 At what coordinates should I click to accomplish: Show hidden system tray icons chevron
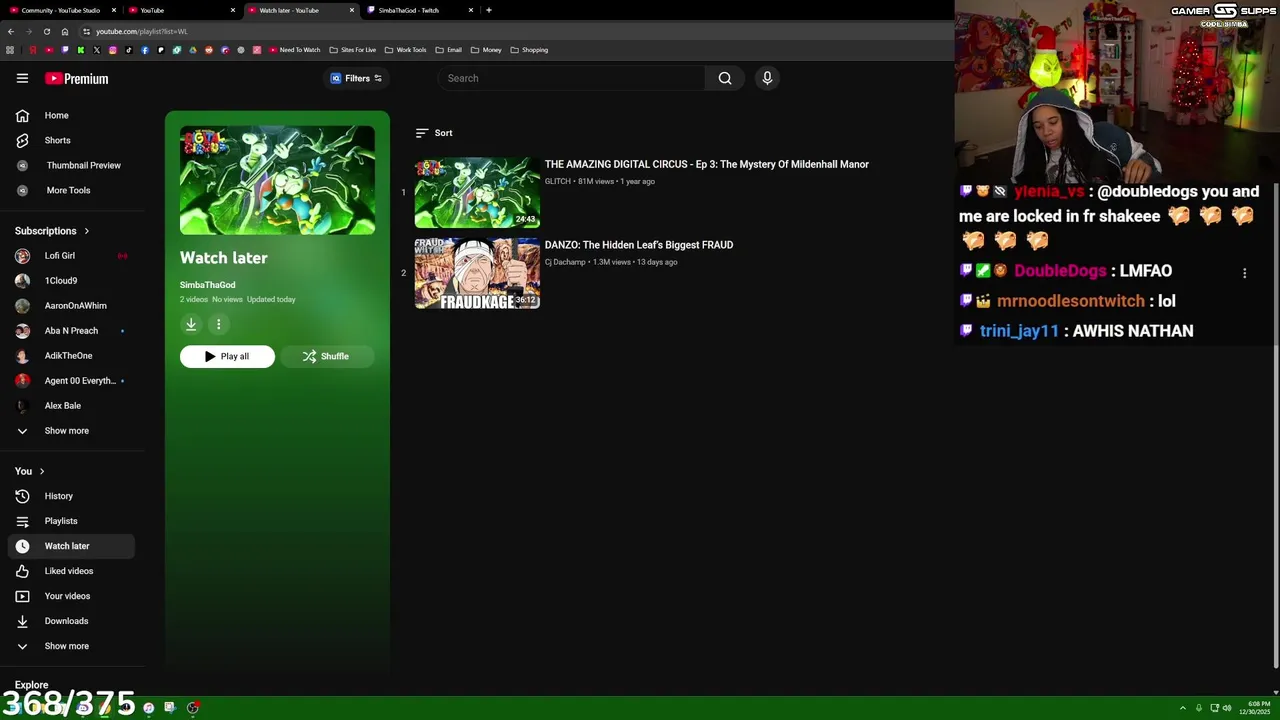[x=1182, y=708]
